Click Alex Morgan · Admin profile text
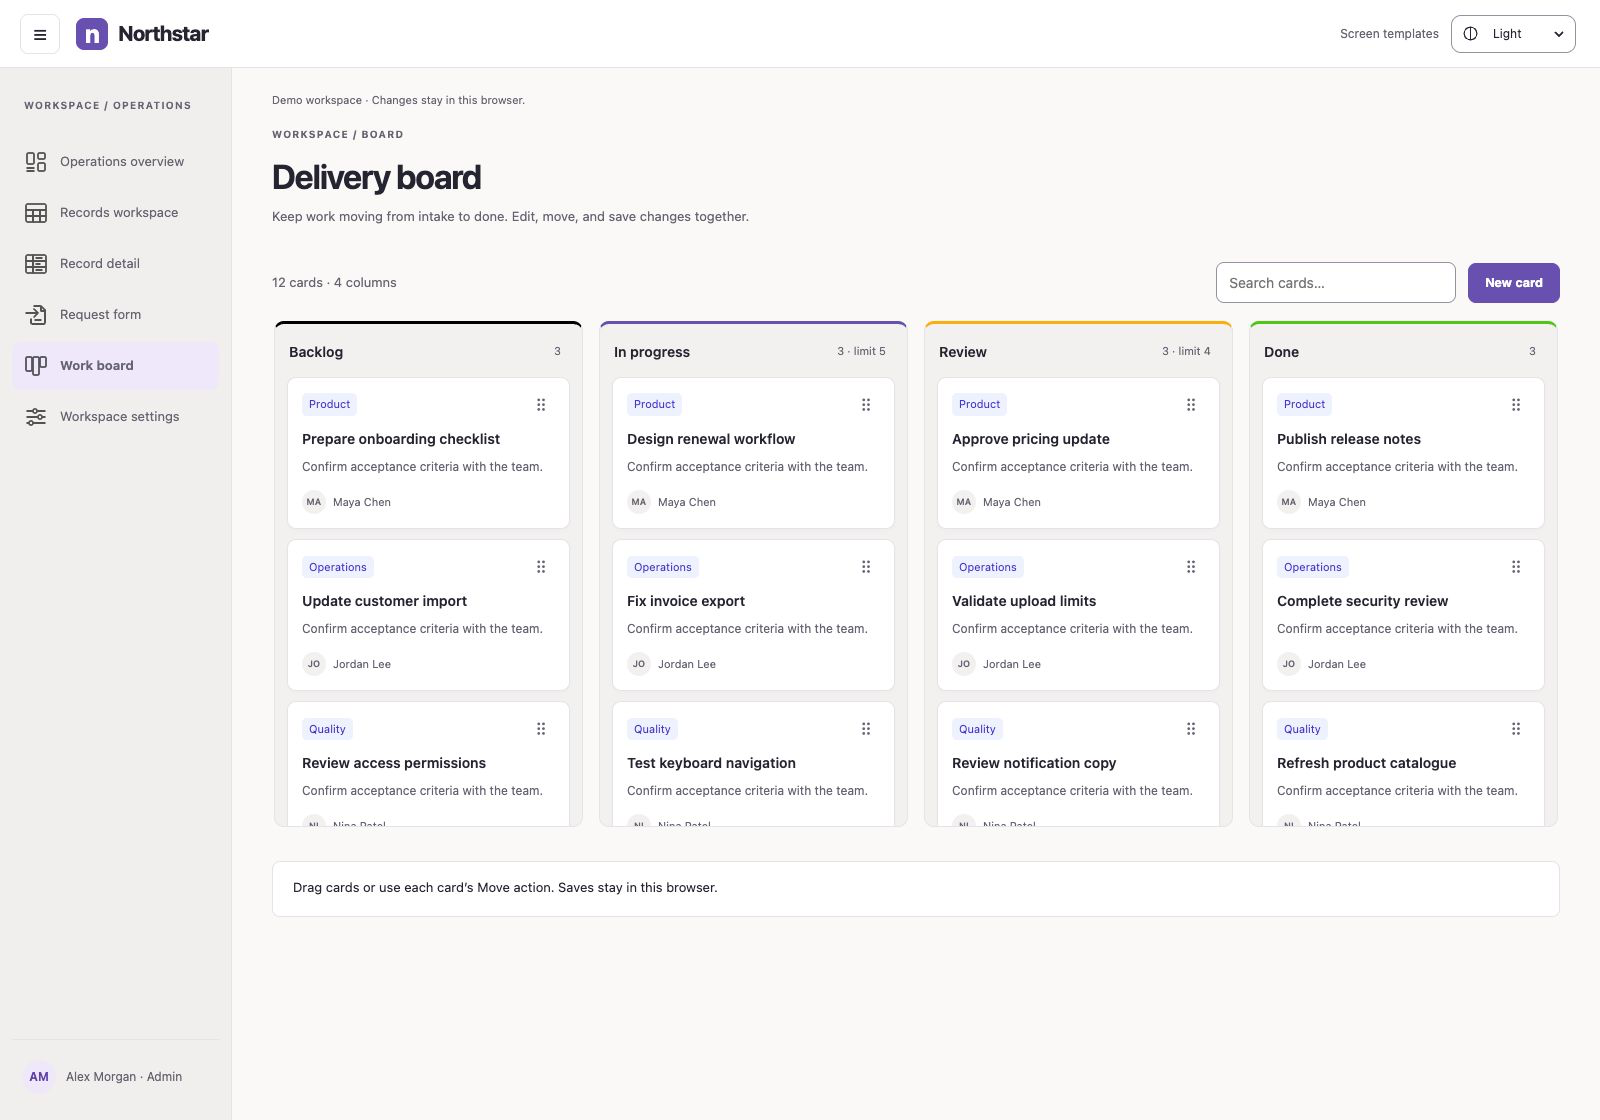Image resolution: width=1600 pixels, height=1120 pixels. coord(124,1077)
